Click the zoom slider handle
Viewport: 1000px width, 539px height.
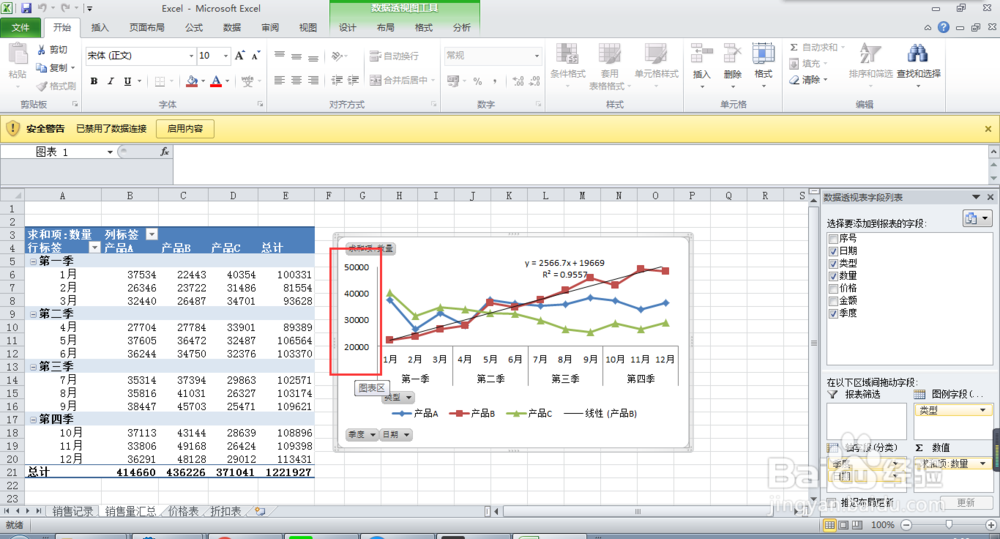(x=949, y=524)
